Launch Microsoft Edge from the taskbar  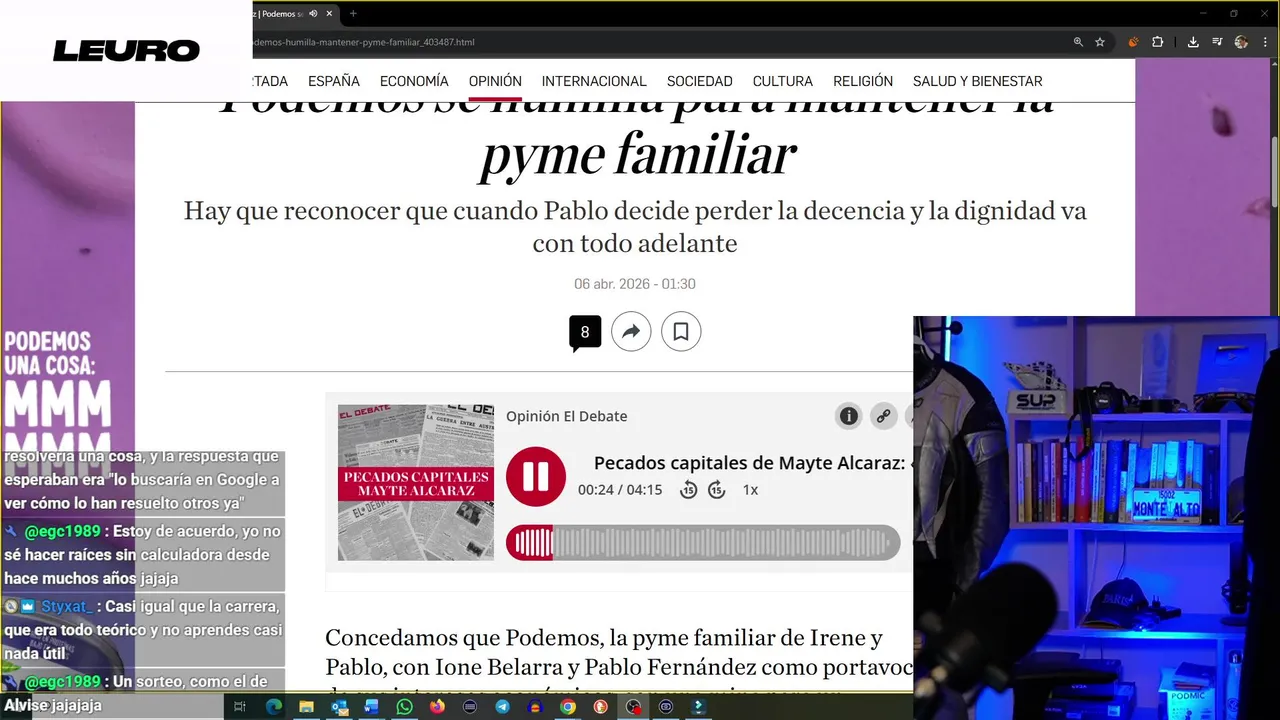[273, 706]
